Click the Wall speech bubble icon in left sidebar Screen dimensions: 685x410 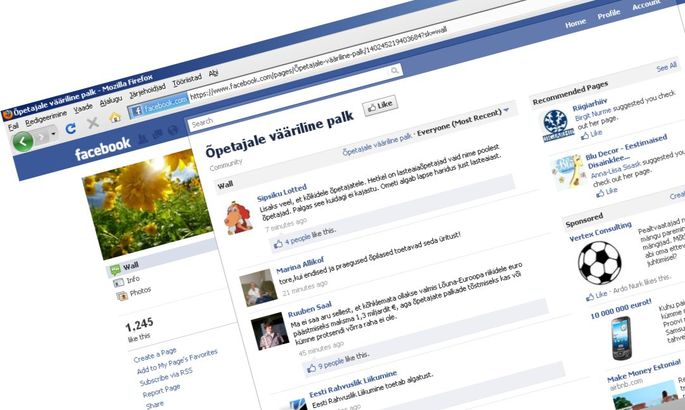115,270
